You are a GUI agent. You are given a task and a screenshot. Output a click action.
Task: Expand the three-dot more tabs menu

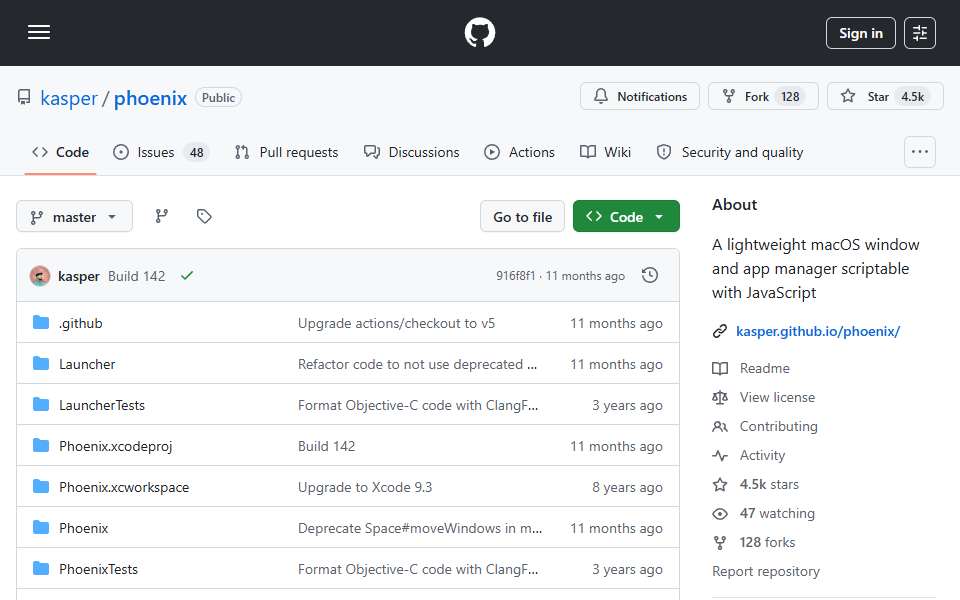[920, 152]
